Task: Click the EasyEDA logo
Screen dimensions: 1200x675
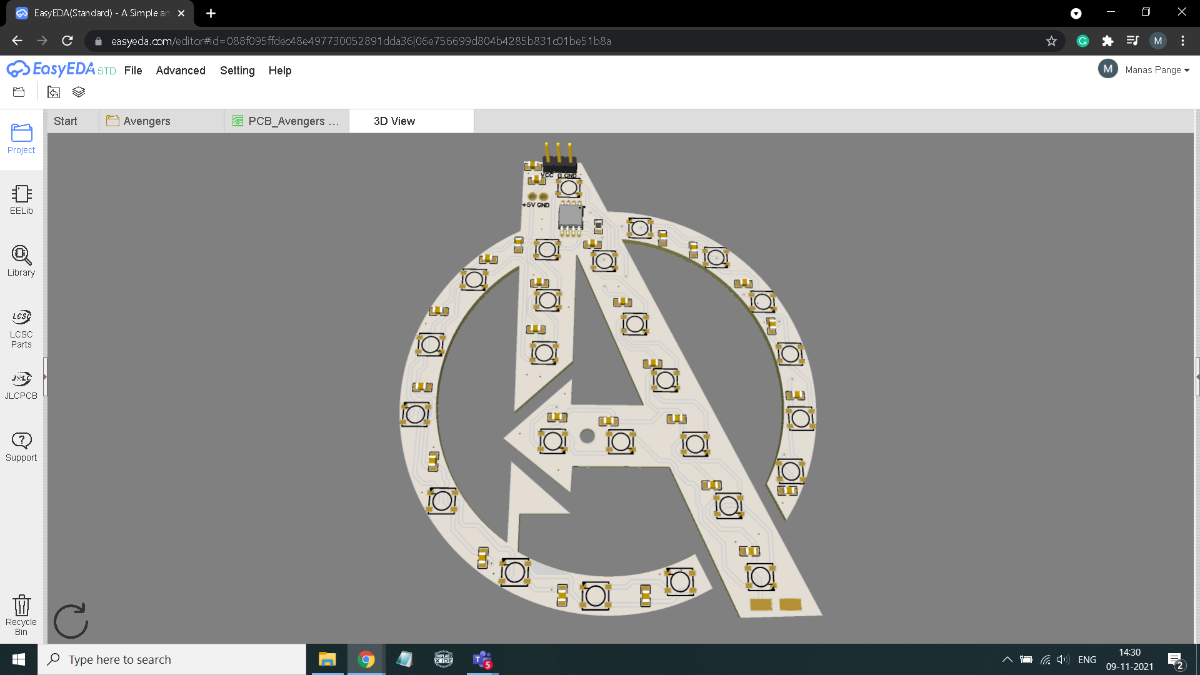Action: (x=61, y=70)
